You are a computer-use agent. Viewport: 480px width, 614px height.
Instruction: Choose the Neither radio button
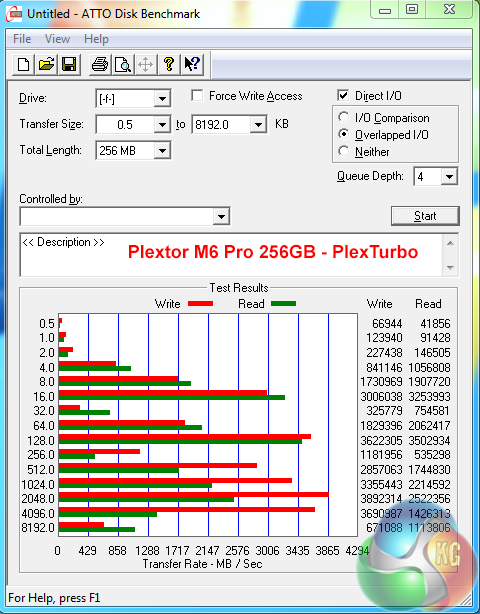pos(343,151)
